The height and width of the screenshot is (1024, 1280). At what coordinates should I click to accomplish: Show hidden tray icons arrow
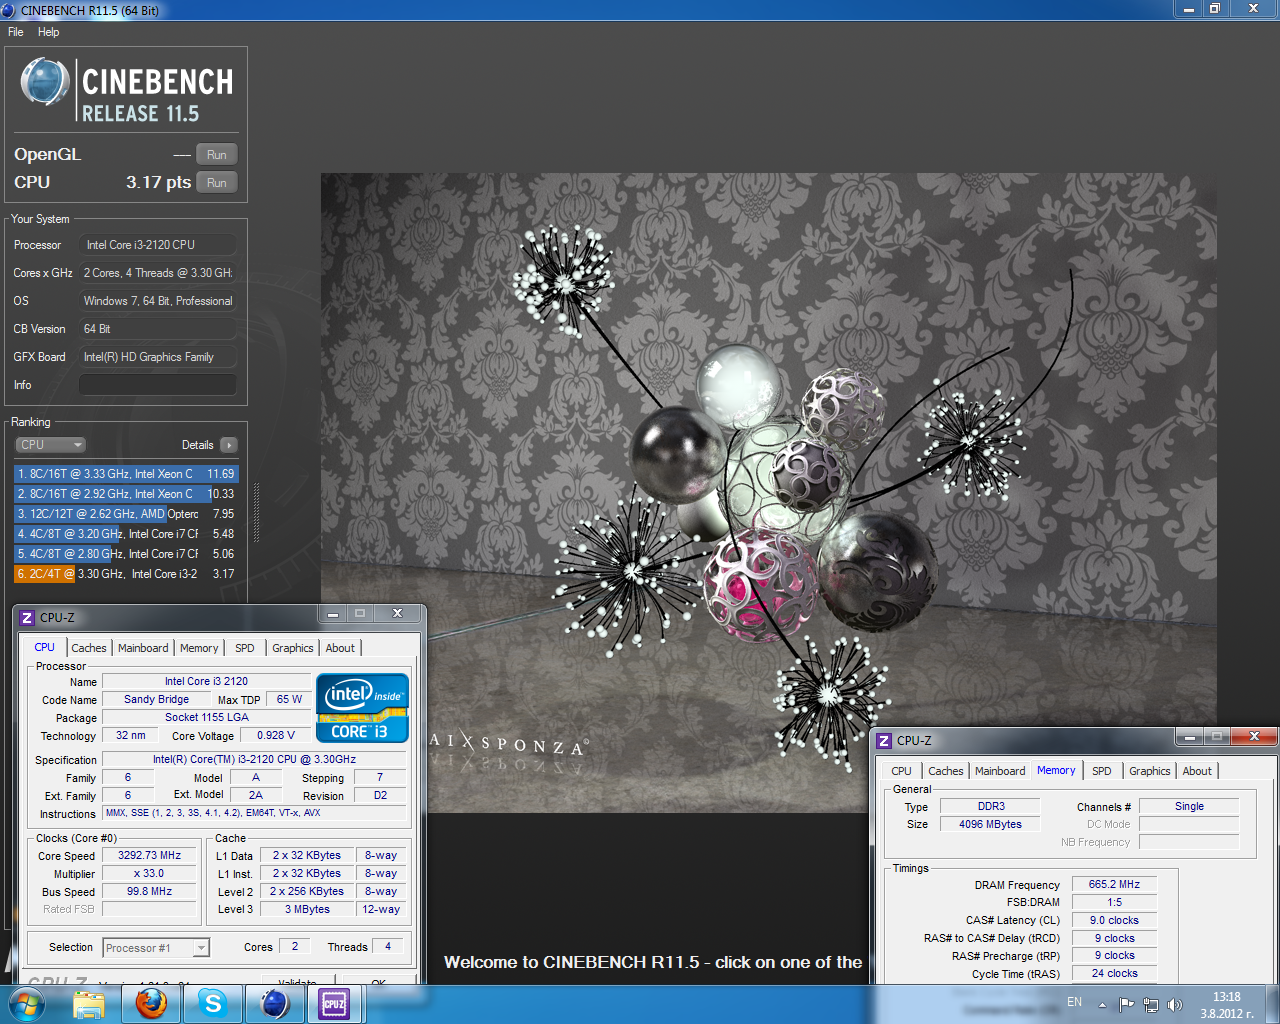pos(1103,1004)
